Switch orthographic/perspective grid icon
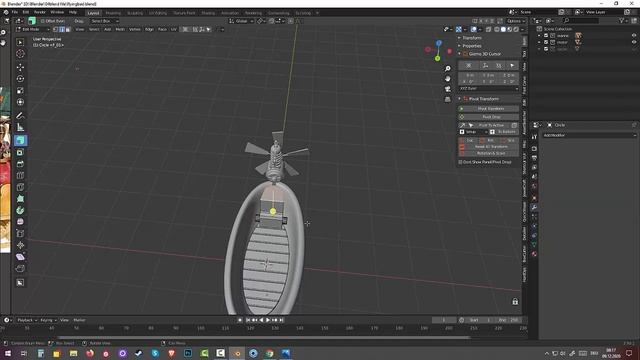 (448, 99)
